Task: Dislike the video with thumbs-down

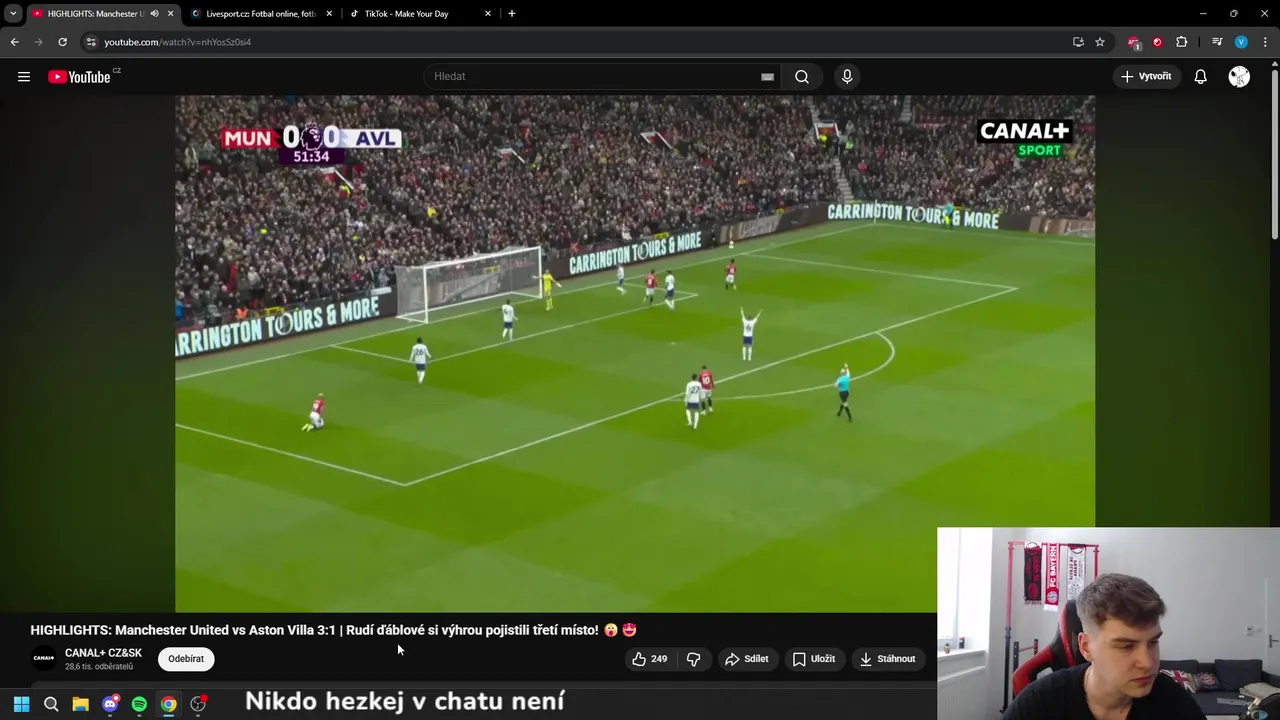Action: click(693, 659)
